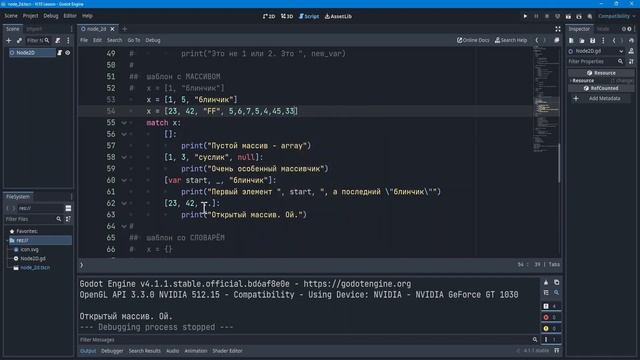Click the Filter Nodes search field
The image size is (640, 360).
[38, 40]
